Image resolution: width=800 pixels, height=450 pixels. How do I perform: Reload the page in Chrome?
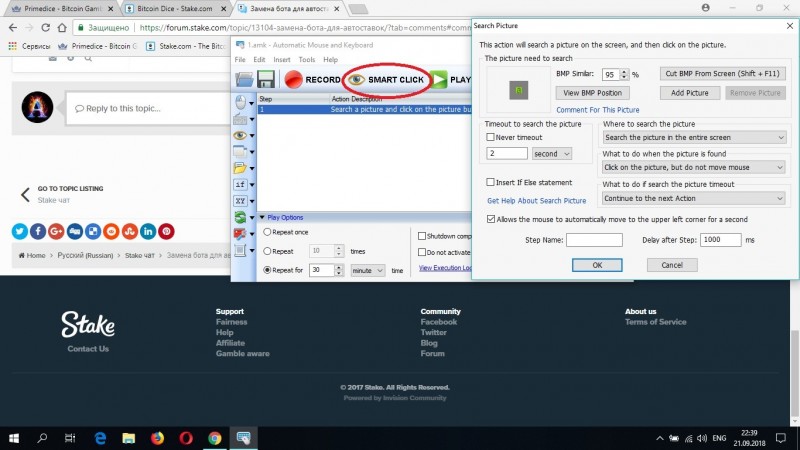point(45,28)
